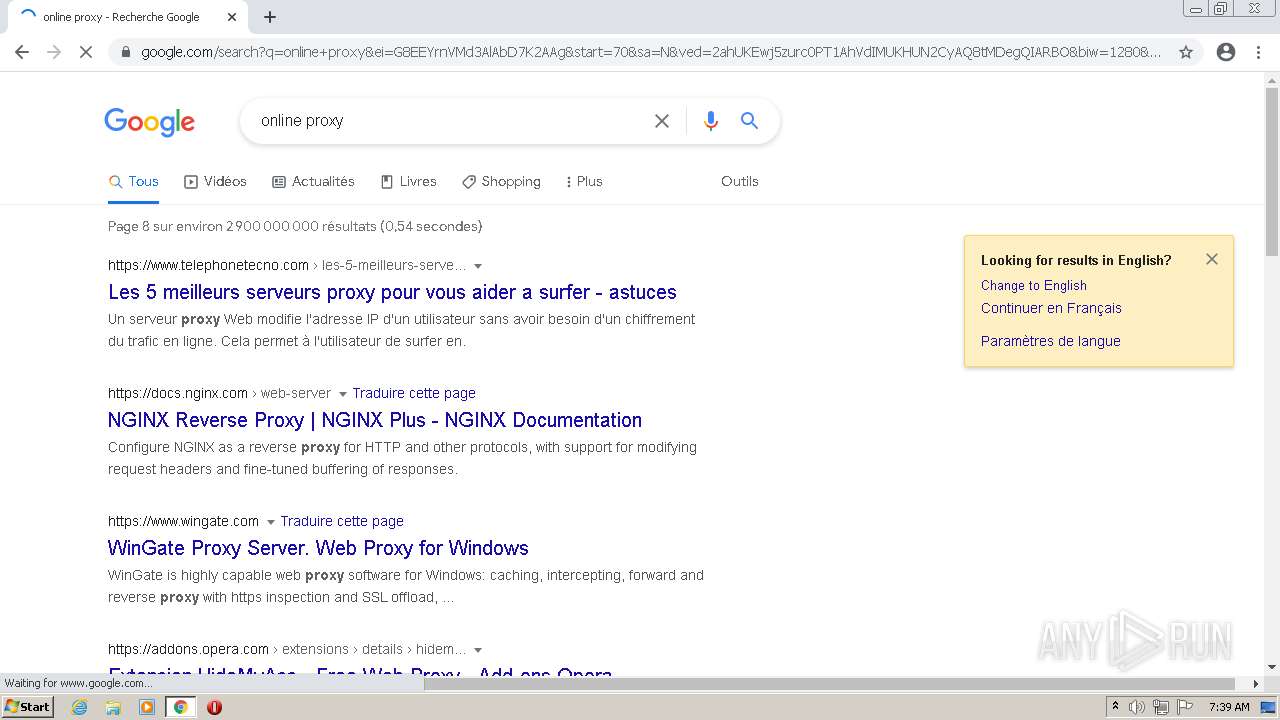Choose Continuer en Français
The image size is (1280, 720).
pyautogui.click(x=1051, y=308)
